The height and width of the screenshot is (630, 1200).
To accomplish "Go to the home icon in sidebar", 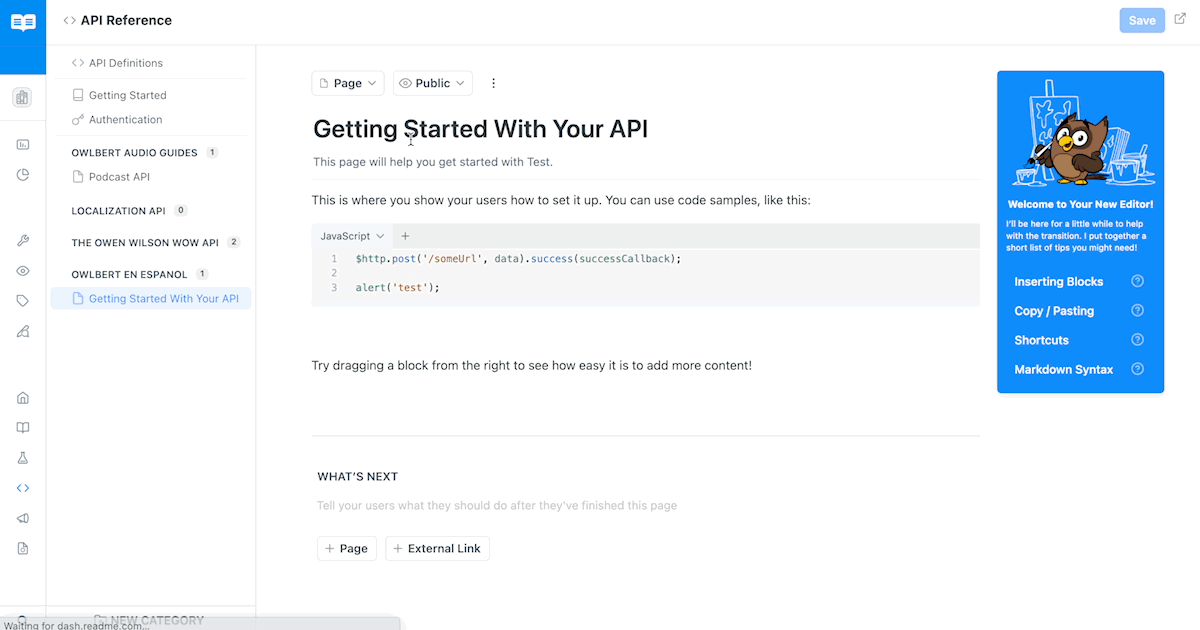I will (23, 398).
